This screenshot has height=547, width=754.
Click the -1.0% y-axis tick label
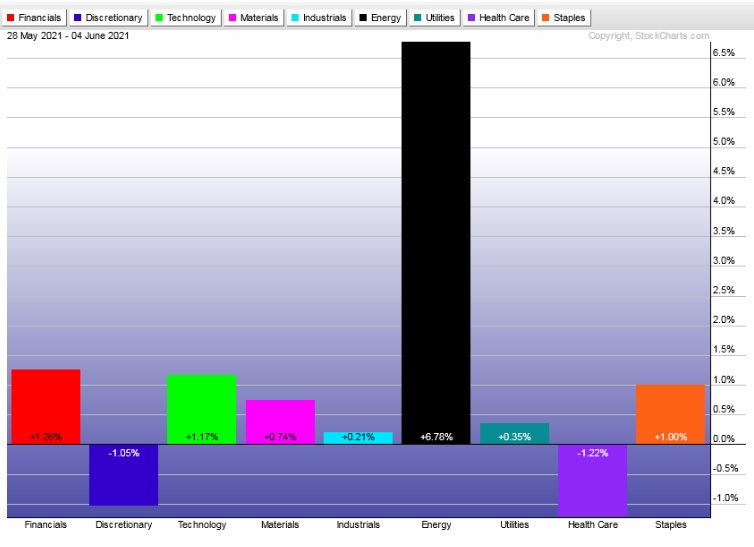point(725,498)
